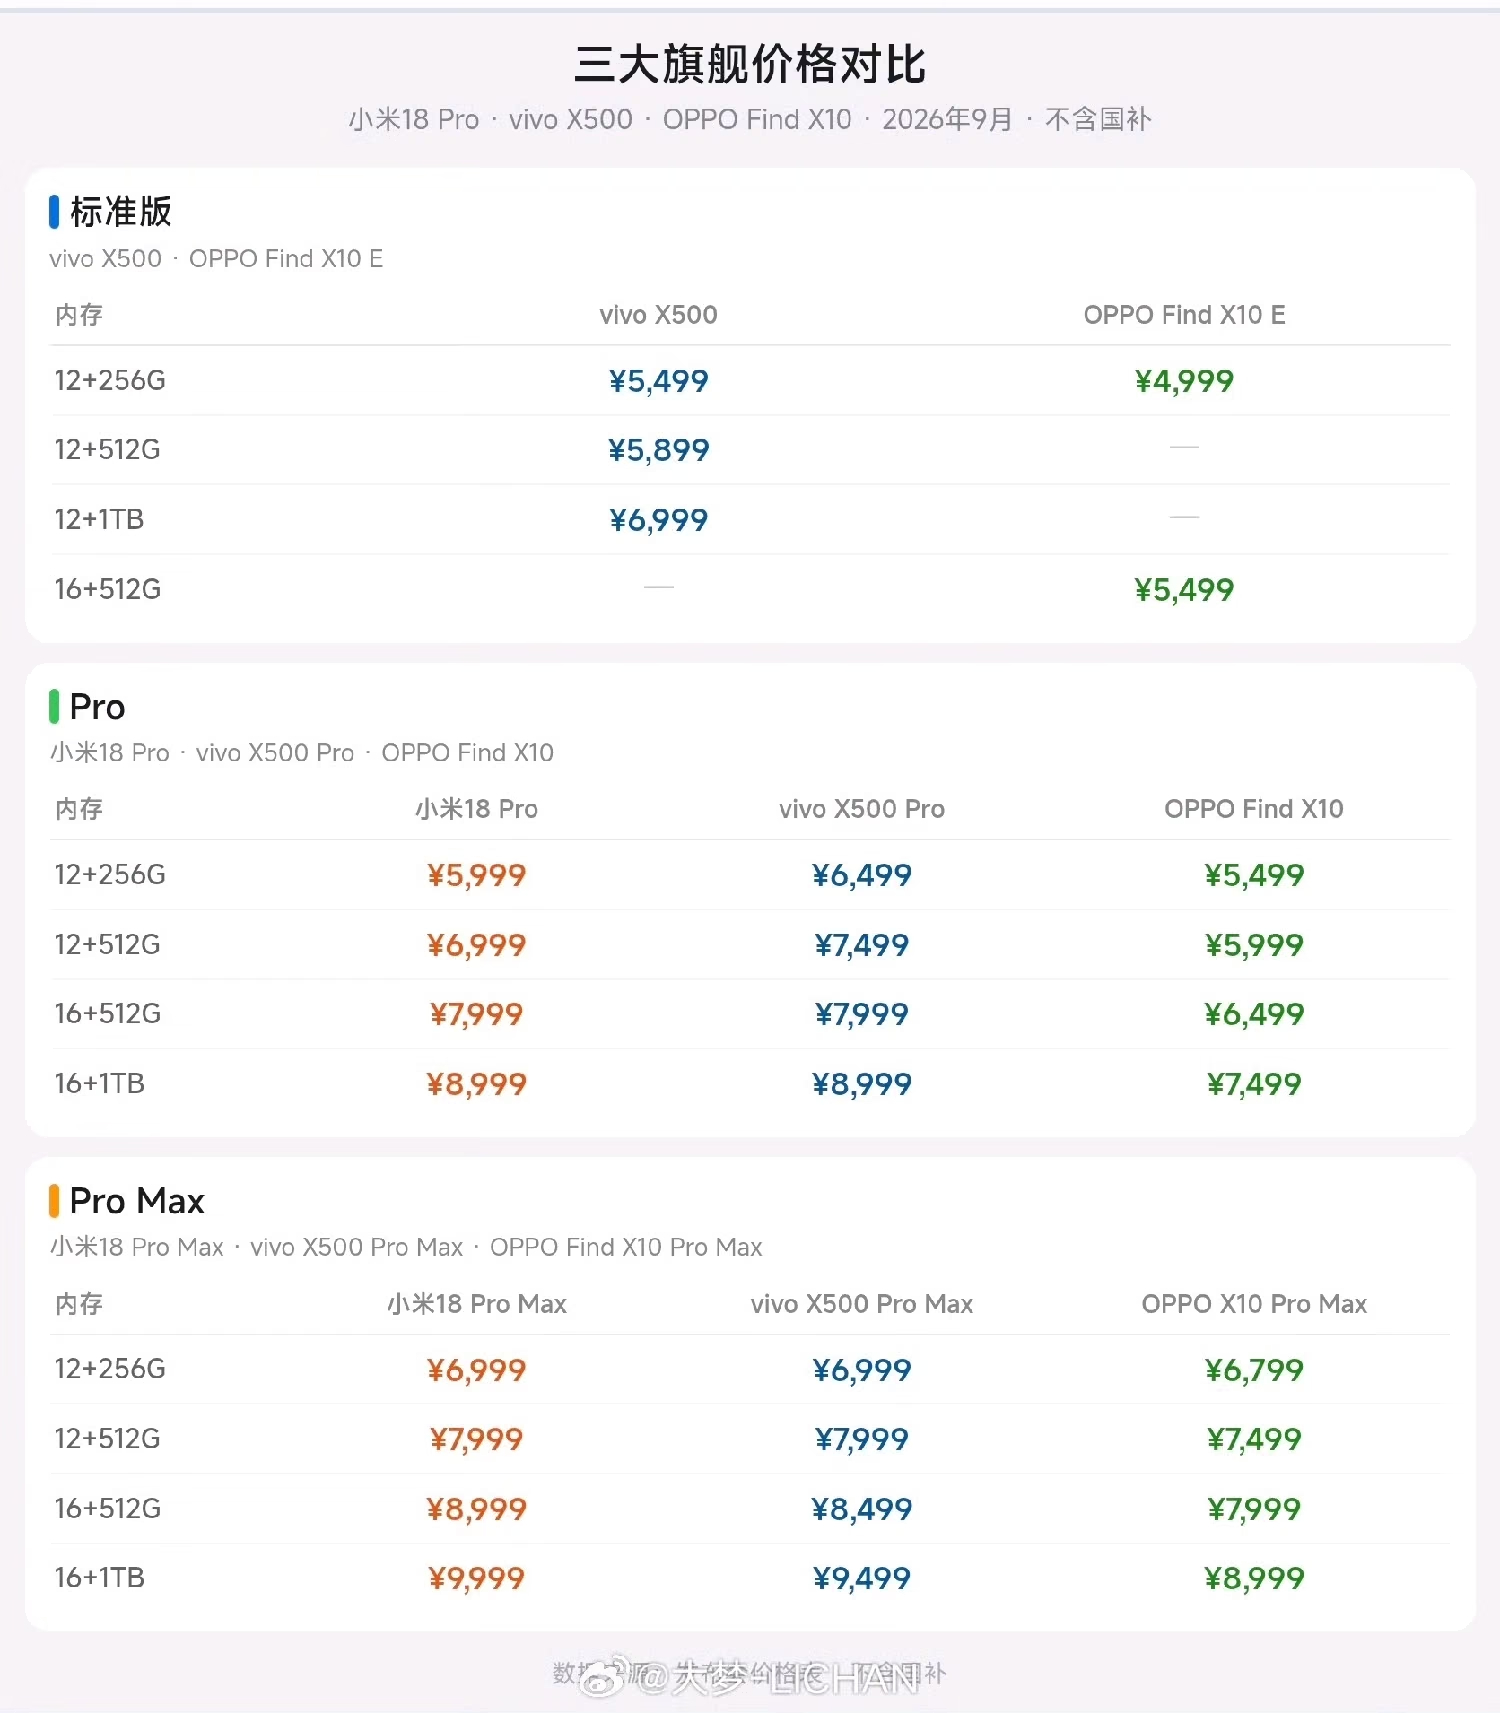
Task: Select vivo X500 12+512G price ¥5,899
Action: [658, 450]
